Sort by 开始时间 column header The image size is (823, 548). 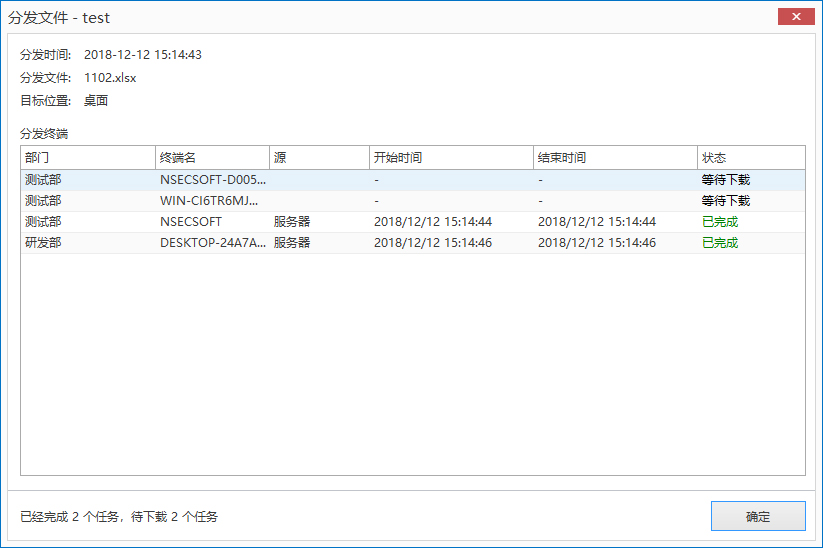pyautogui.click(x=451, y=158)
